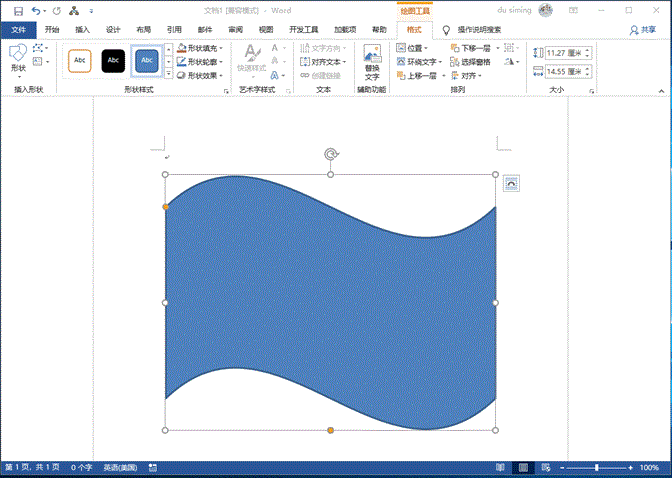Click the zoom slider in status bar

coord(596,467)
